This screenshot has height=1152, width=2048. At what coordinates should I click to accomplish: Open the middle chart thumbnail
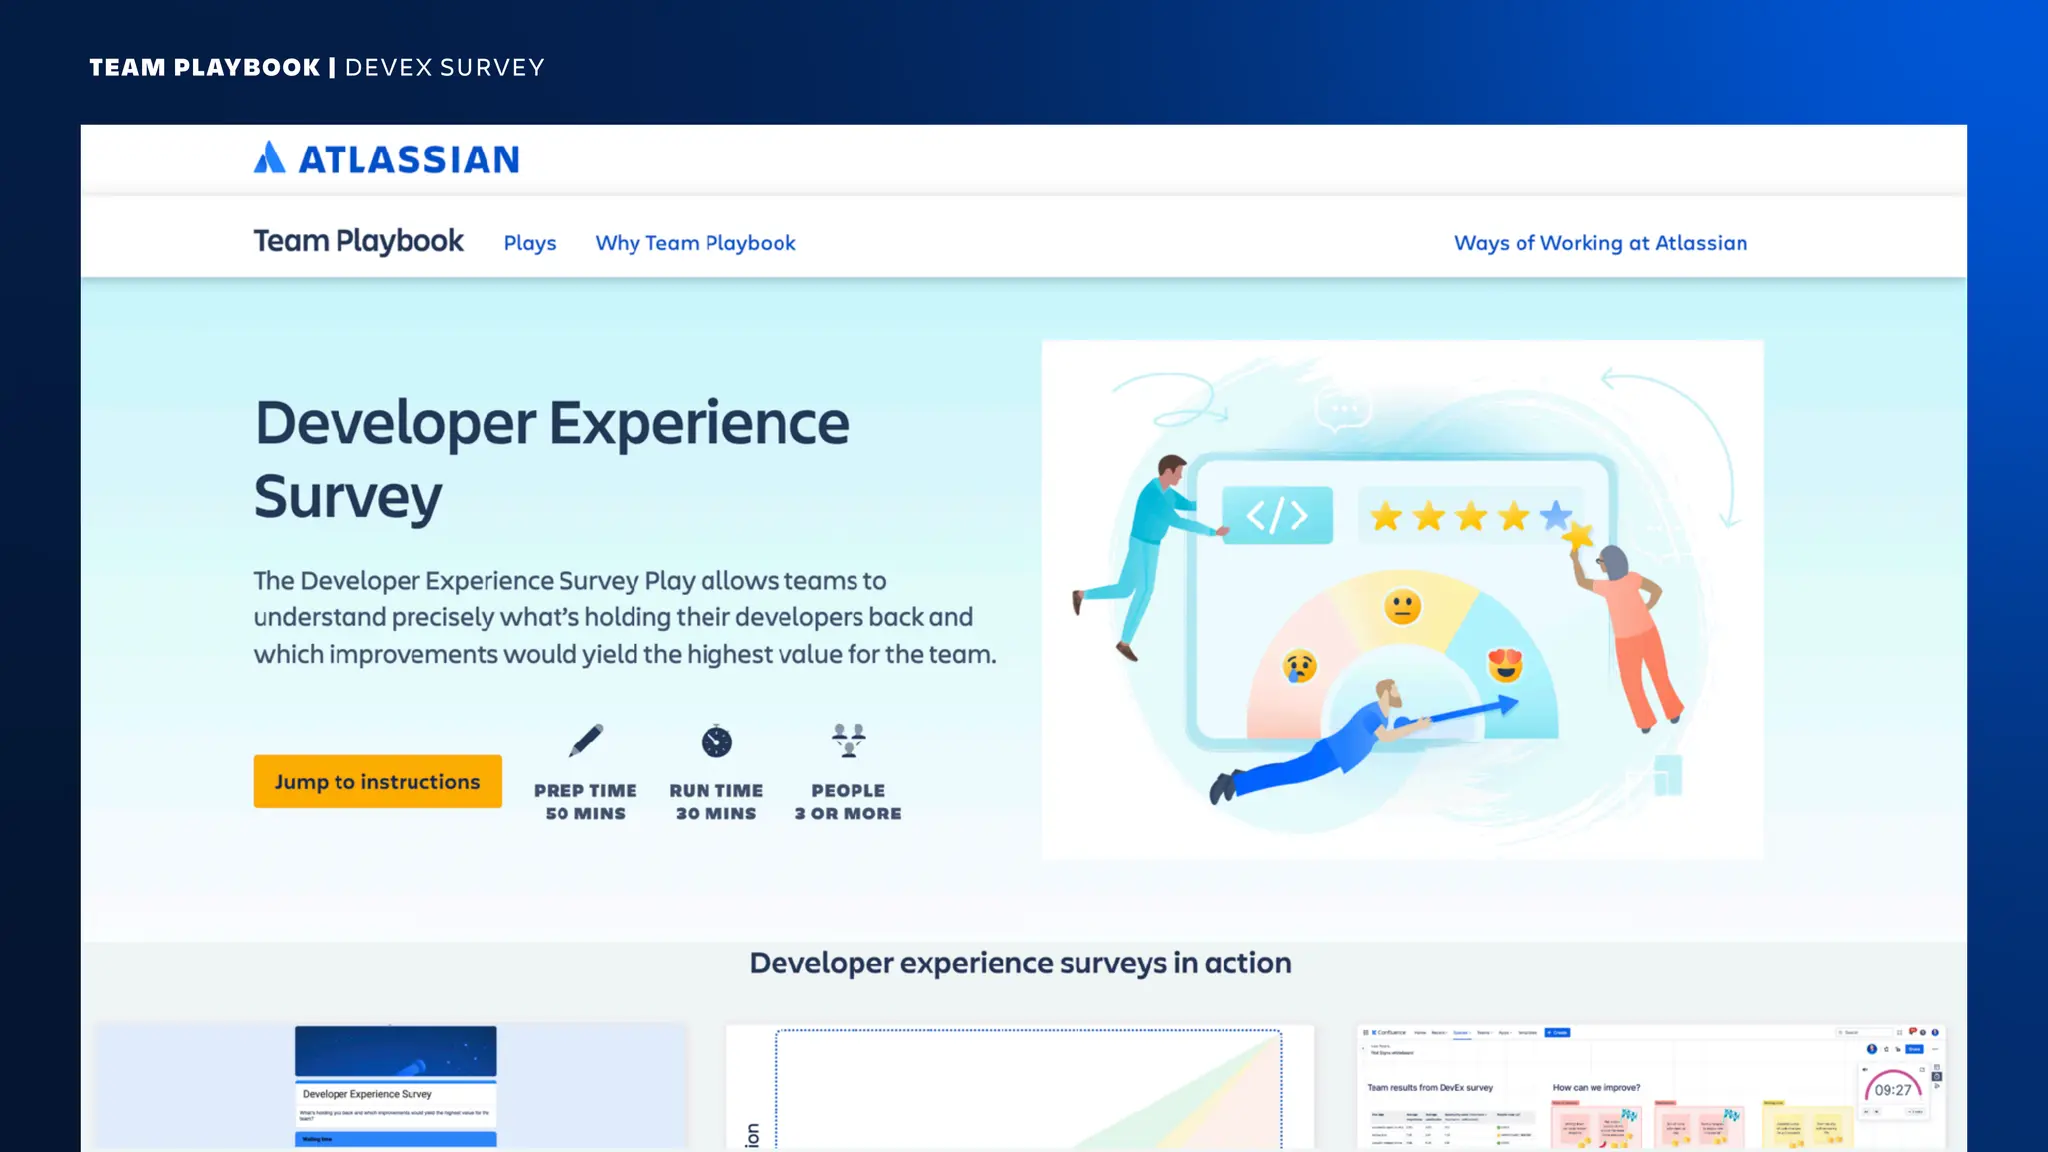pyautogui.click(x=1020, y=1086)
